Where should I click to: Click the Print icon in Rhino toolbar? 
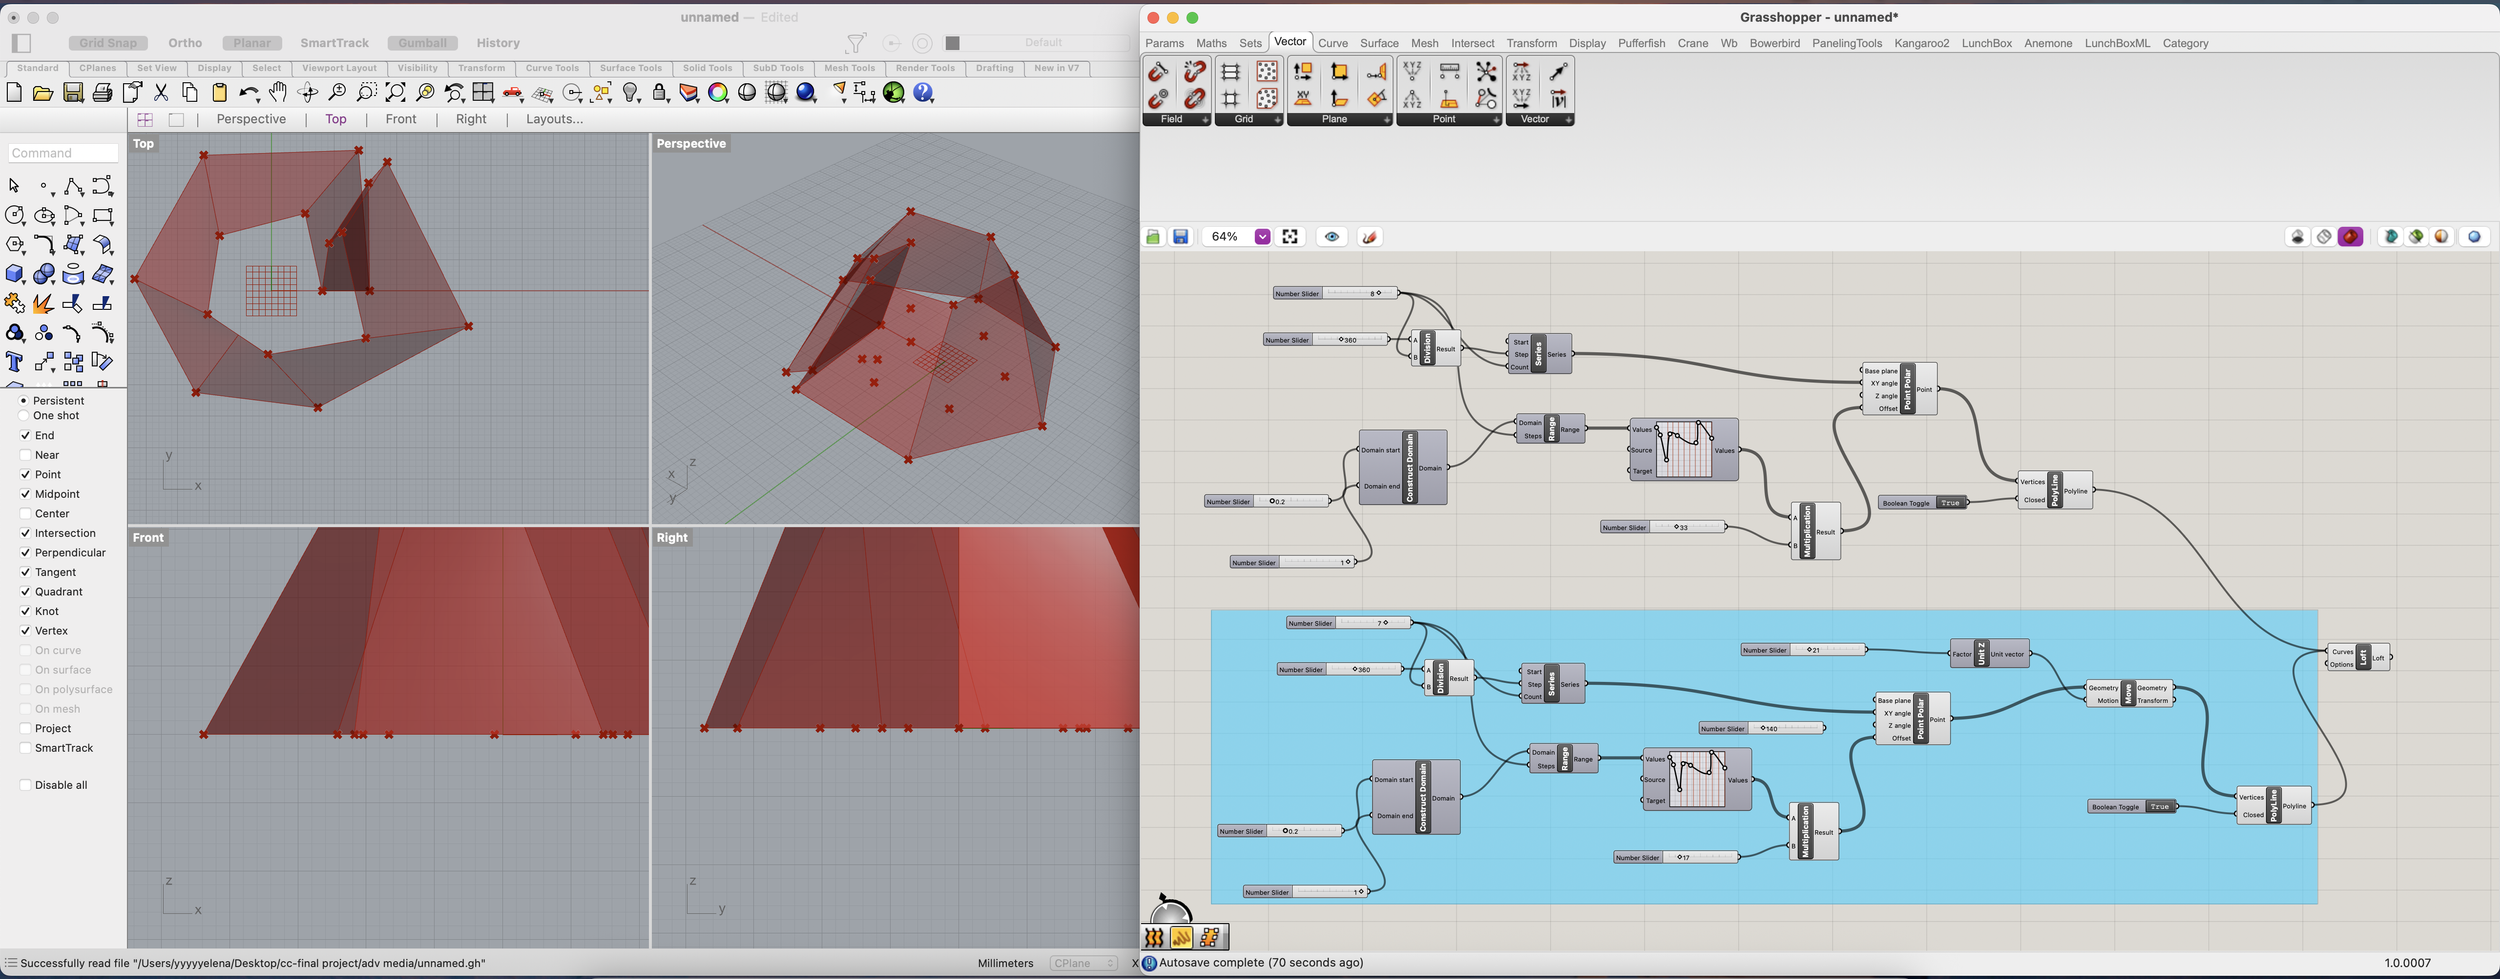(102, 93)
